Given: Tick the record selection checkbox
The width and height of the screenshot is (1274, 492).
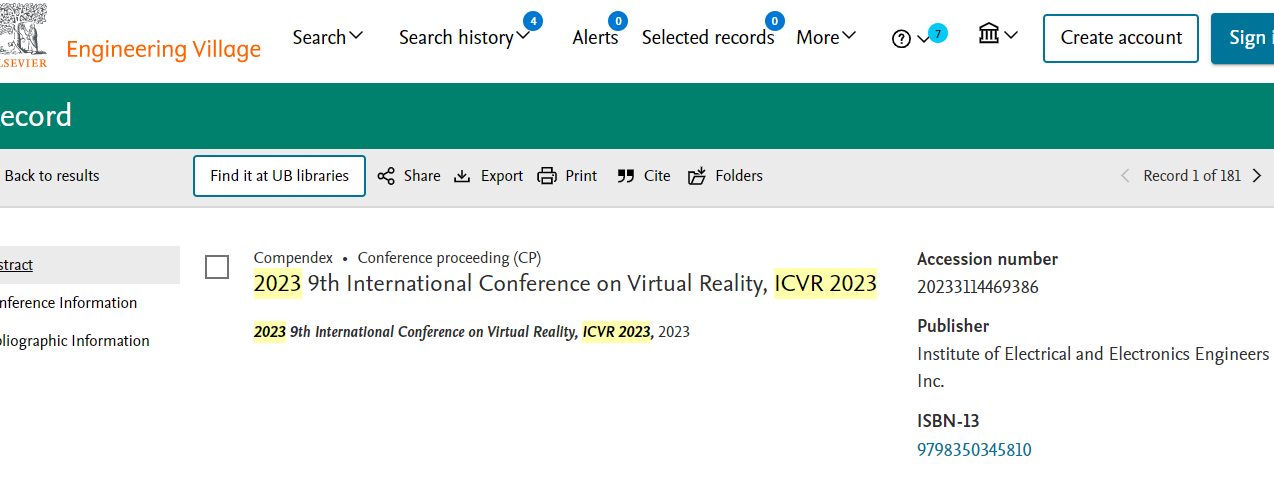Looking at the screenshot, I should pyautogui.click(x=216, y=267).
